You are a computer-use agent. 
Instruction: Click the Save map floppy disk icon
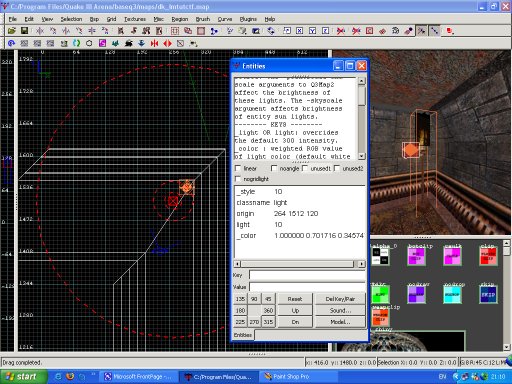(x=24, y=31)
